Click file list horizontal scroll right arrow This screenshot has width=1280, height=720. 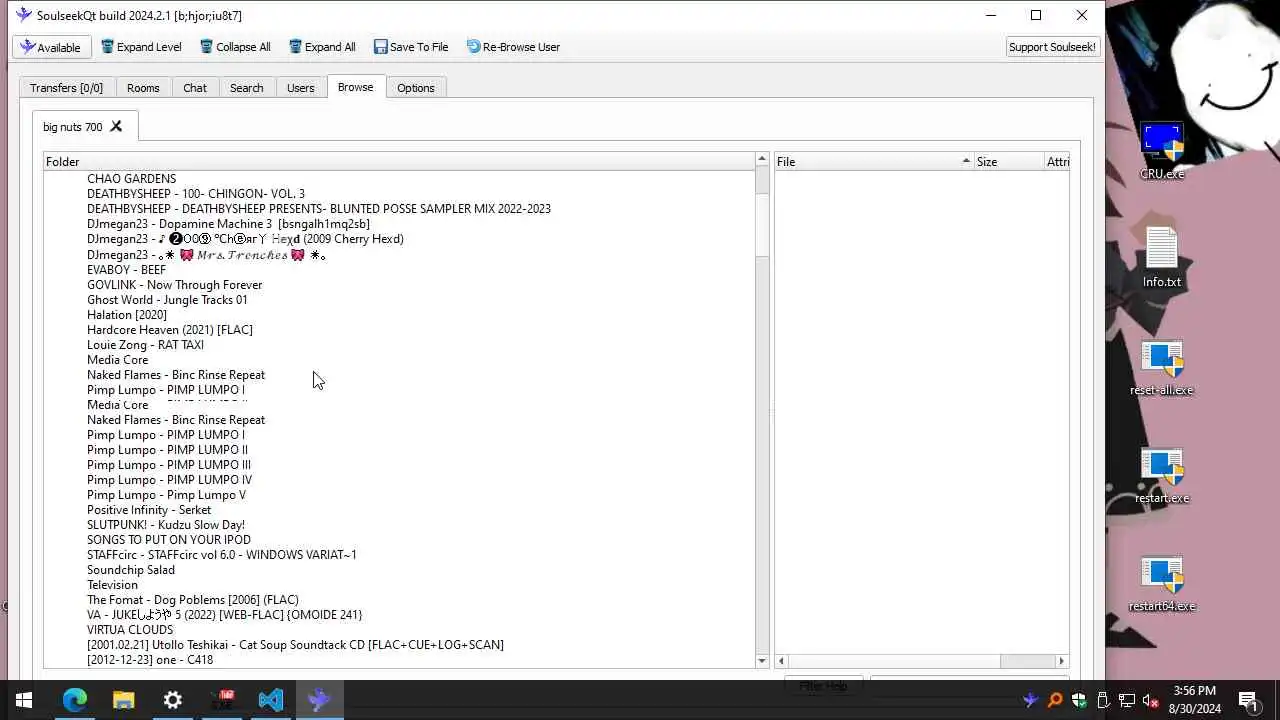point(1062,661)
